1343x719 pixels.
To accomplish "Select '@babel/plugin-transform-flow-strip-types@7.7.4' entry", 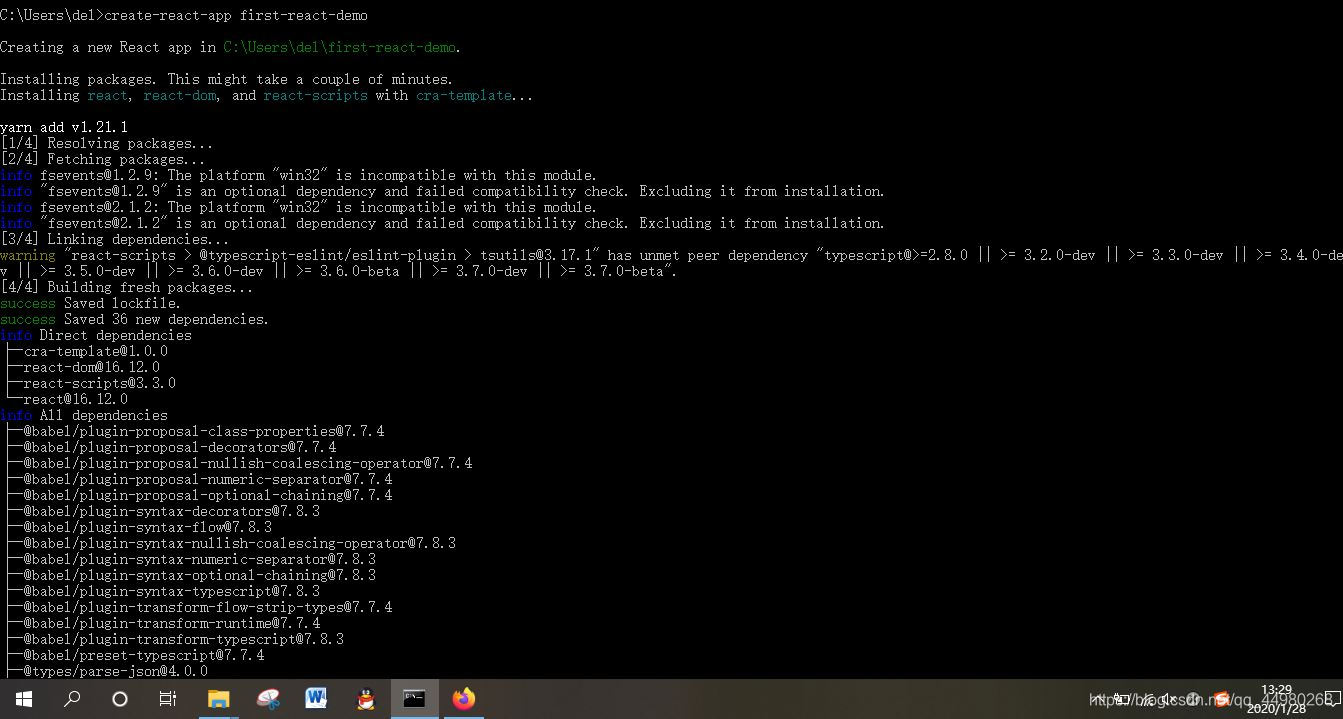I will point(208,607).
